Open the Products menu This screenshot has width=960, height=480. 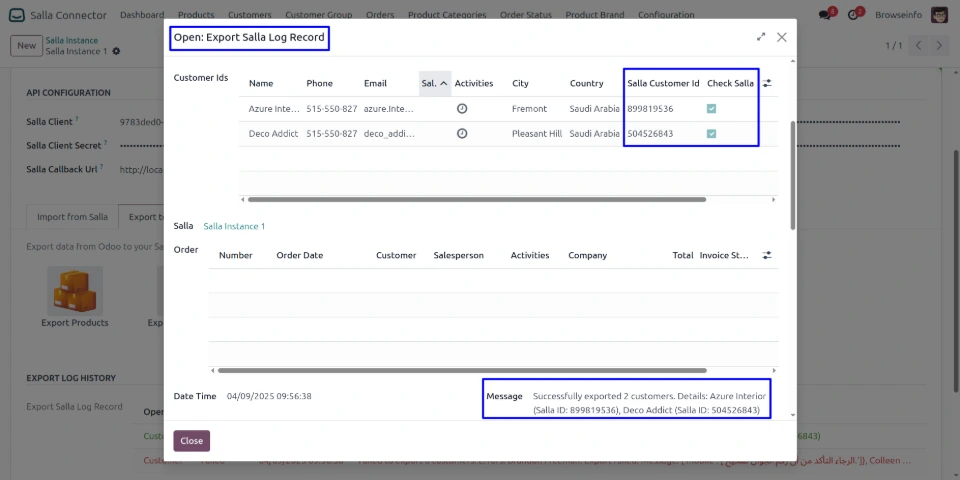pos(196,15)
